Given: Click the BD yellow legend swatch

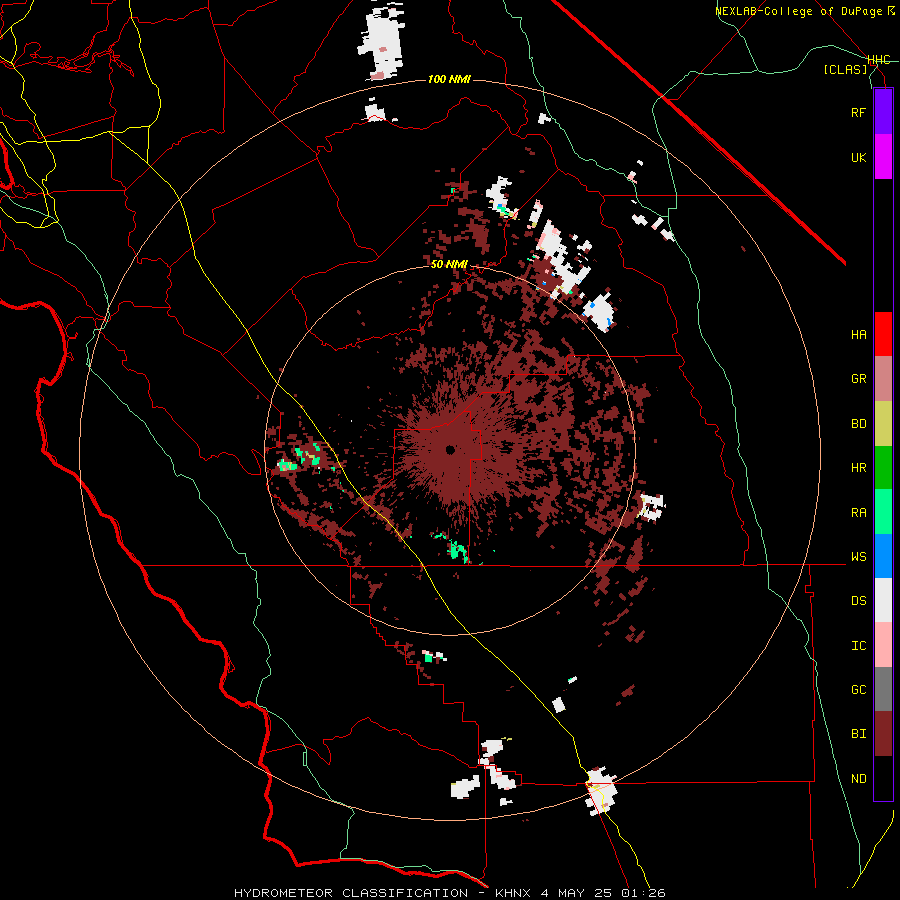Looking at the screenshot, I should pos(883,424).
